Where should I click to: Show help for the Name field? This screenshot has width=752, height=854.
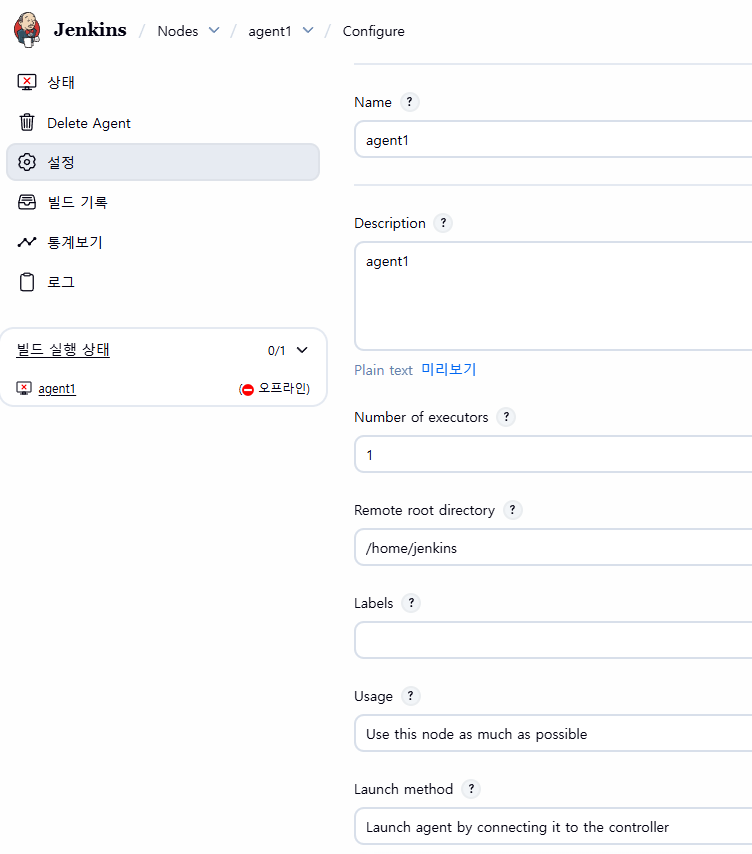tap(409, 102)
